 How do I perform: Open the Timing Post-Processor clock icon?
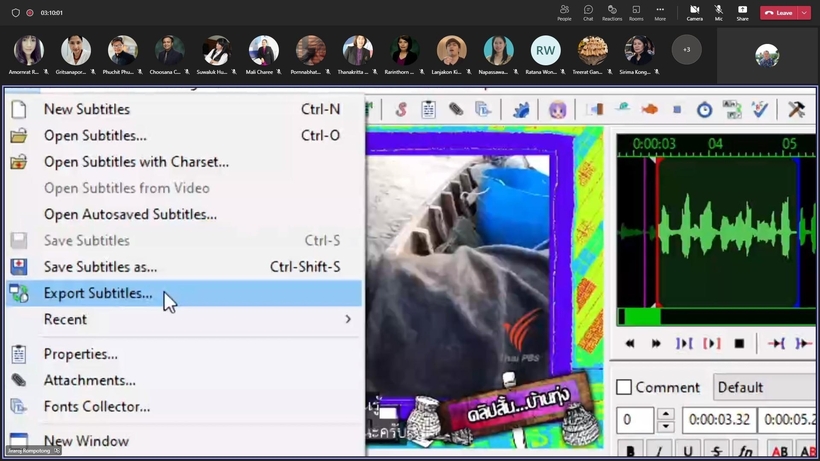pos(704,110)
